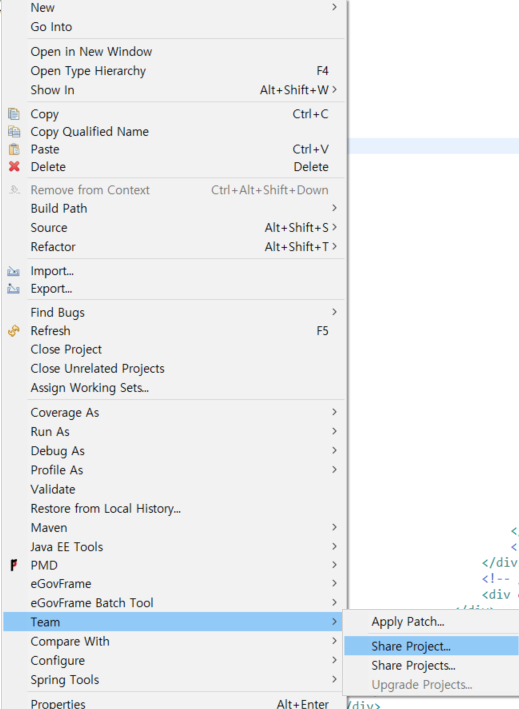Select Share Project... in Team submenu
The width and height of the screenshot is (519, 709).
pos(431,646)
